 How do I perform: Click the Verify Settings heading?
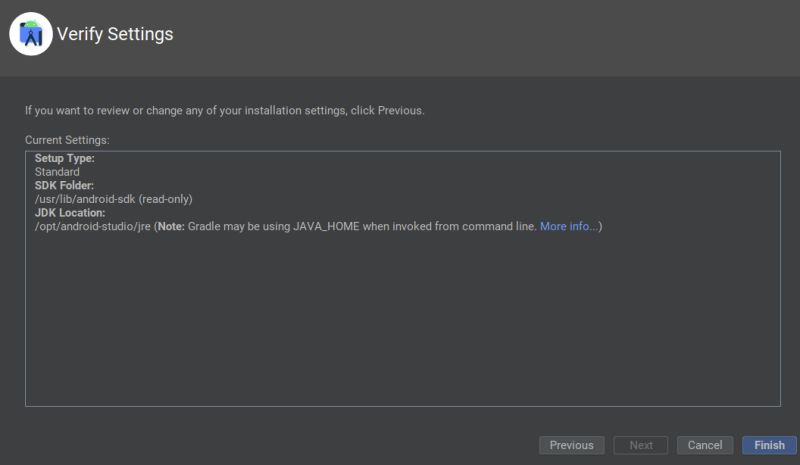115,34
